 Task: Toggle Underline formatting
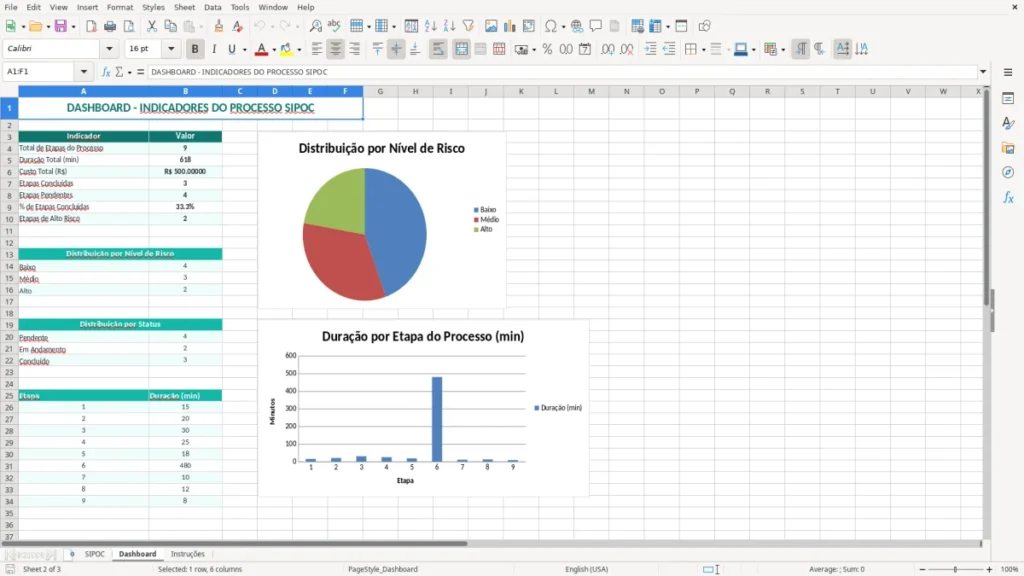tap(231, 49)
